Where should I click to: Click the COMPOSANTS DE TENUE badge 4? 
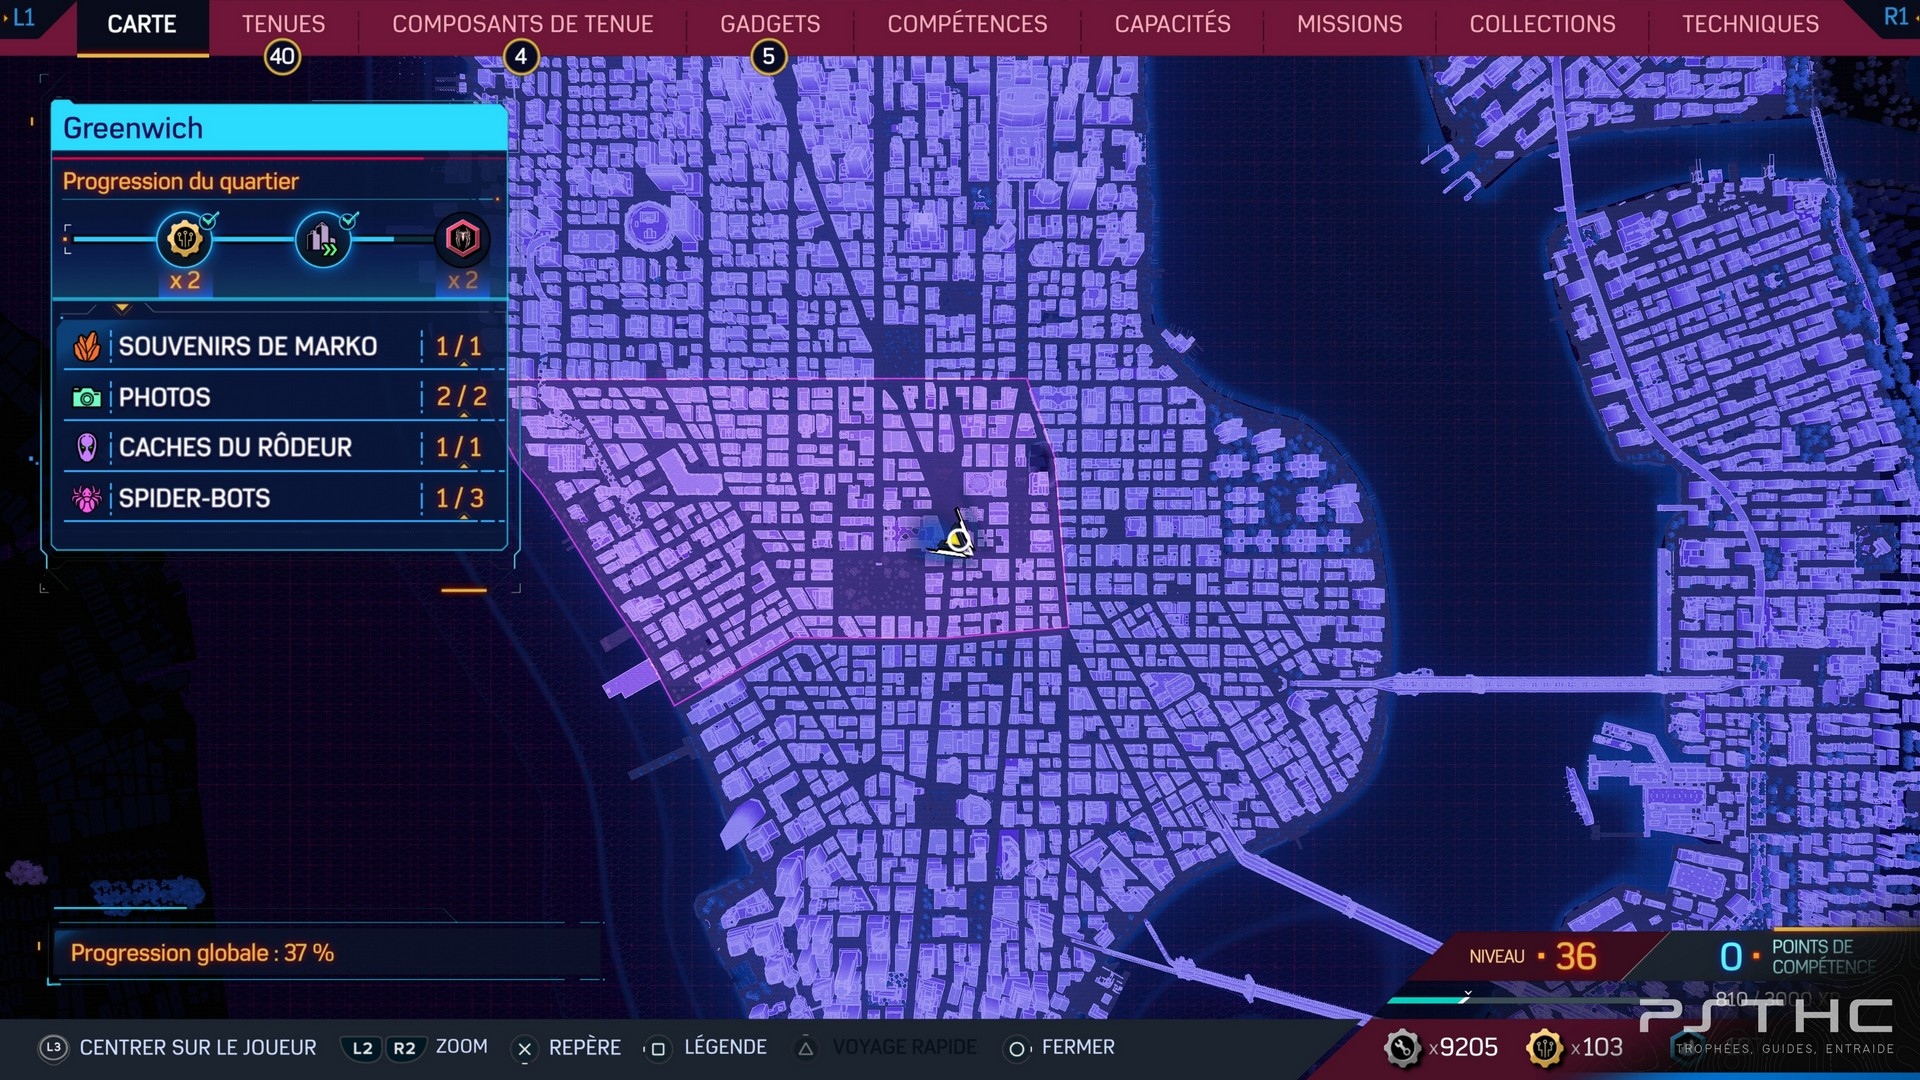pyautogui.click(x=520, y=57)
